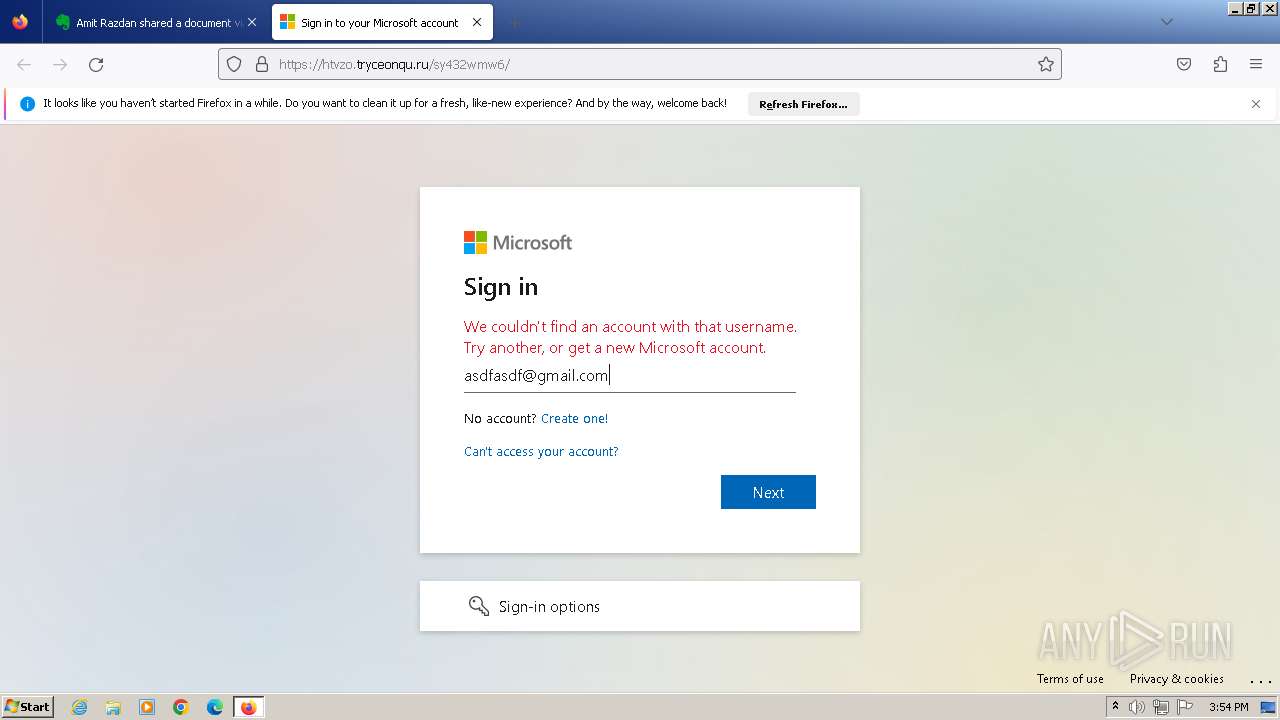This screenshot has height=720, width=1280.
Task: Click the Next button
Action: point(768,492)
